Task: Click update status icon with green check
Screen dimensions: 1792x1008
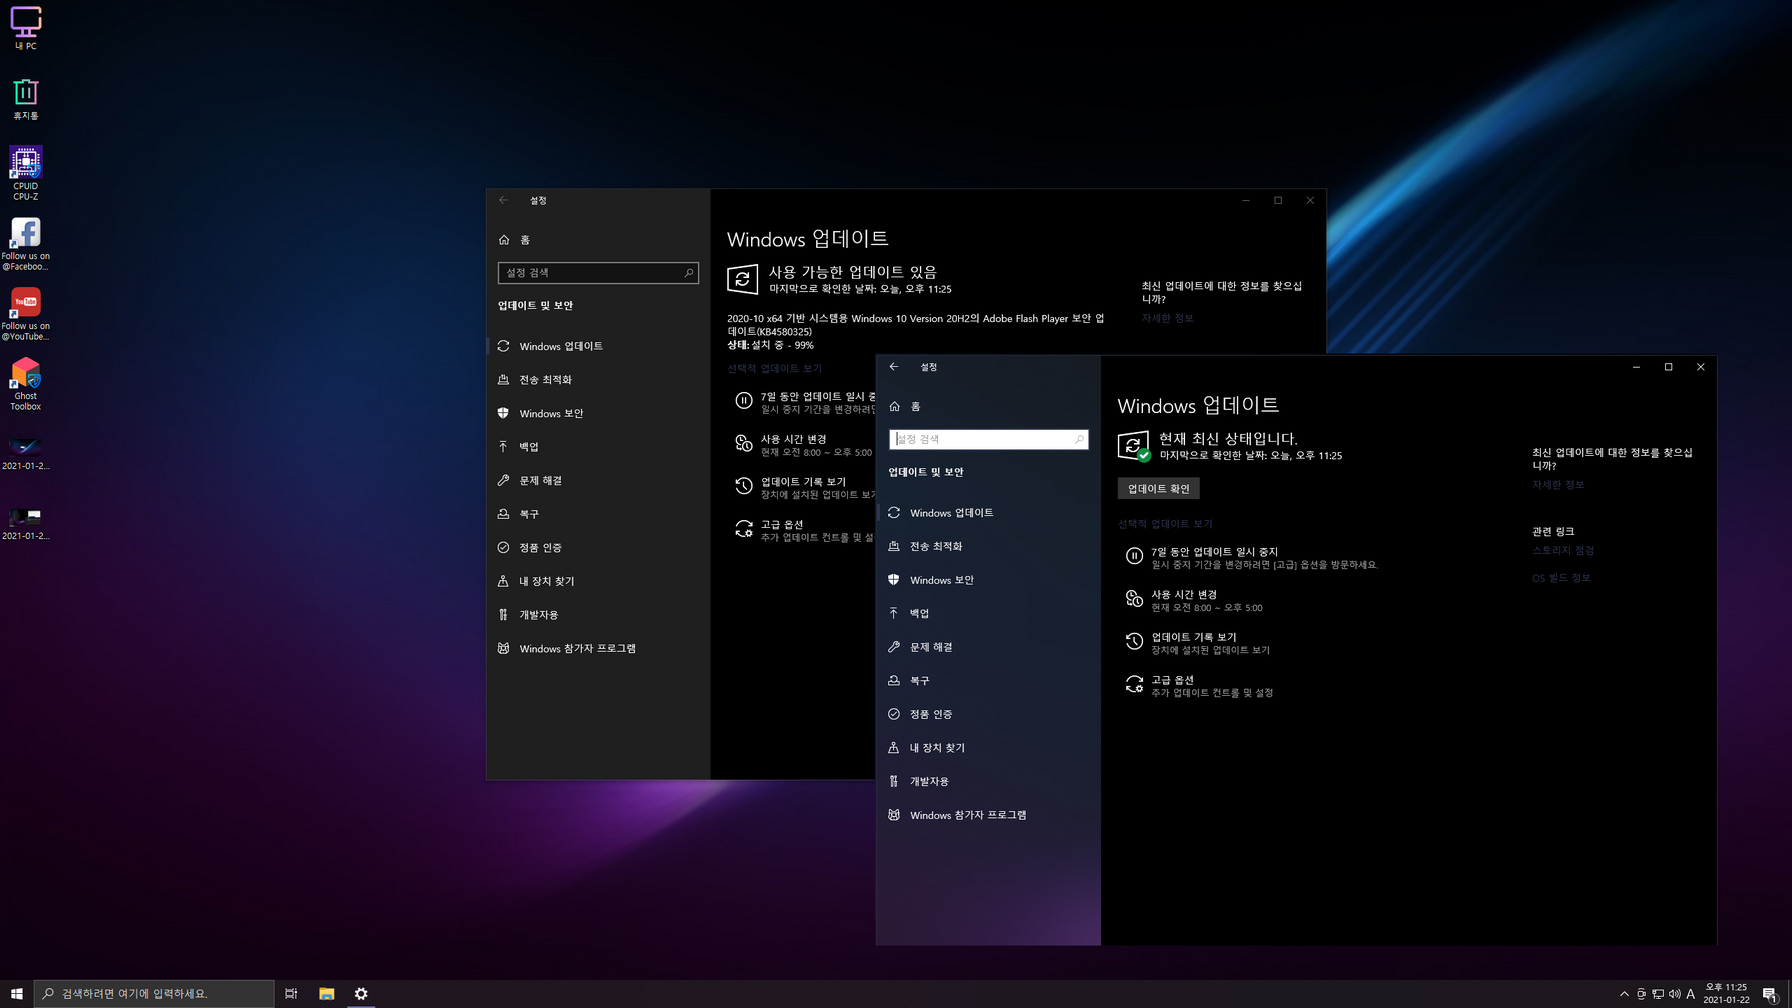Action: click(1134, 446)
